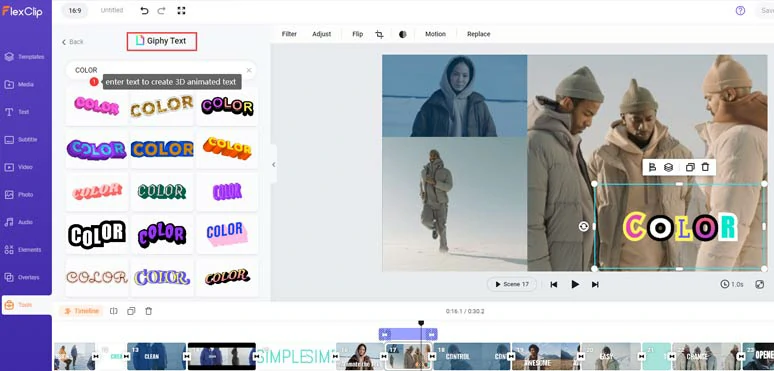Go back from Giphy Text panel
Image resolution: width=774 pixels, height=371 pixels.
pos(73,42)
